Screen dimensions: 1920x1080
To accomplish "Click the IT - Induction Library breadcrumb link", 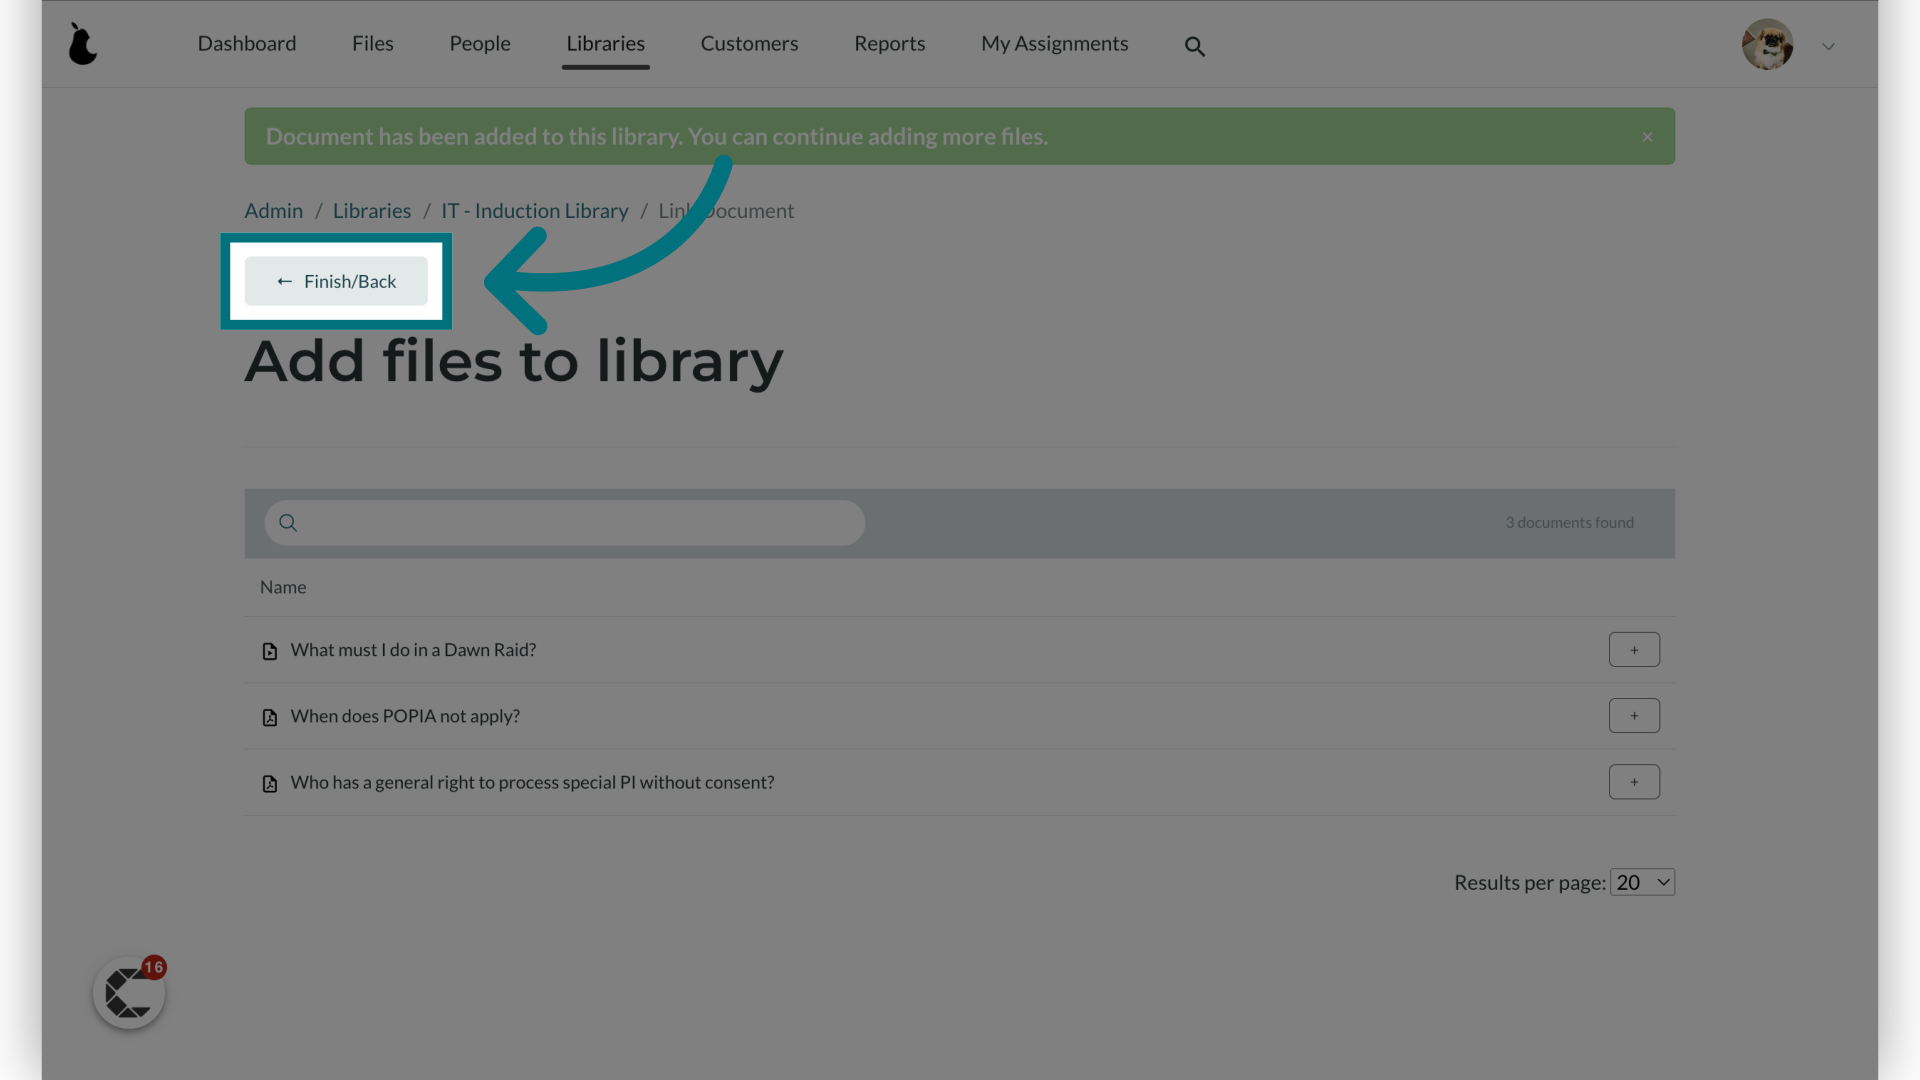I will pyautogui.click(x=534, y=210).
